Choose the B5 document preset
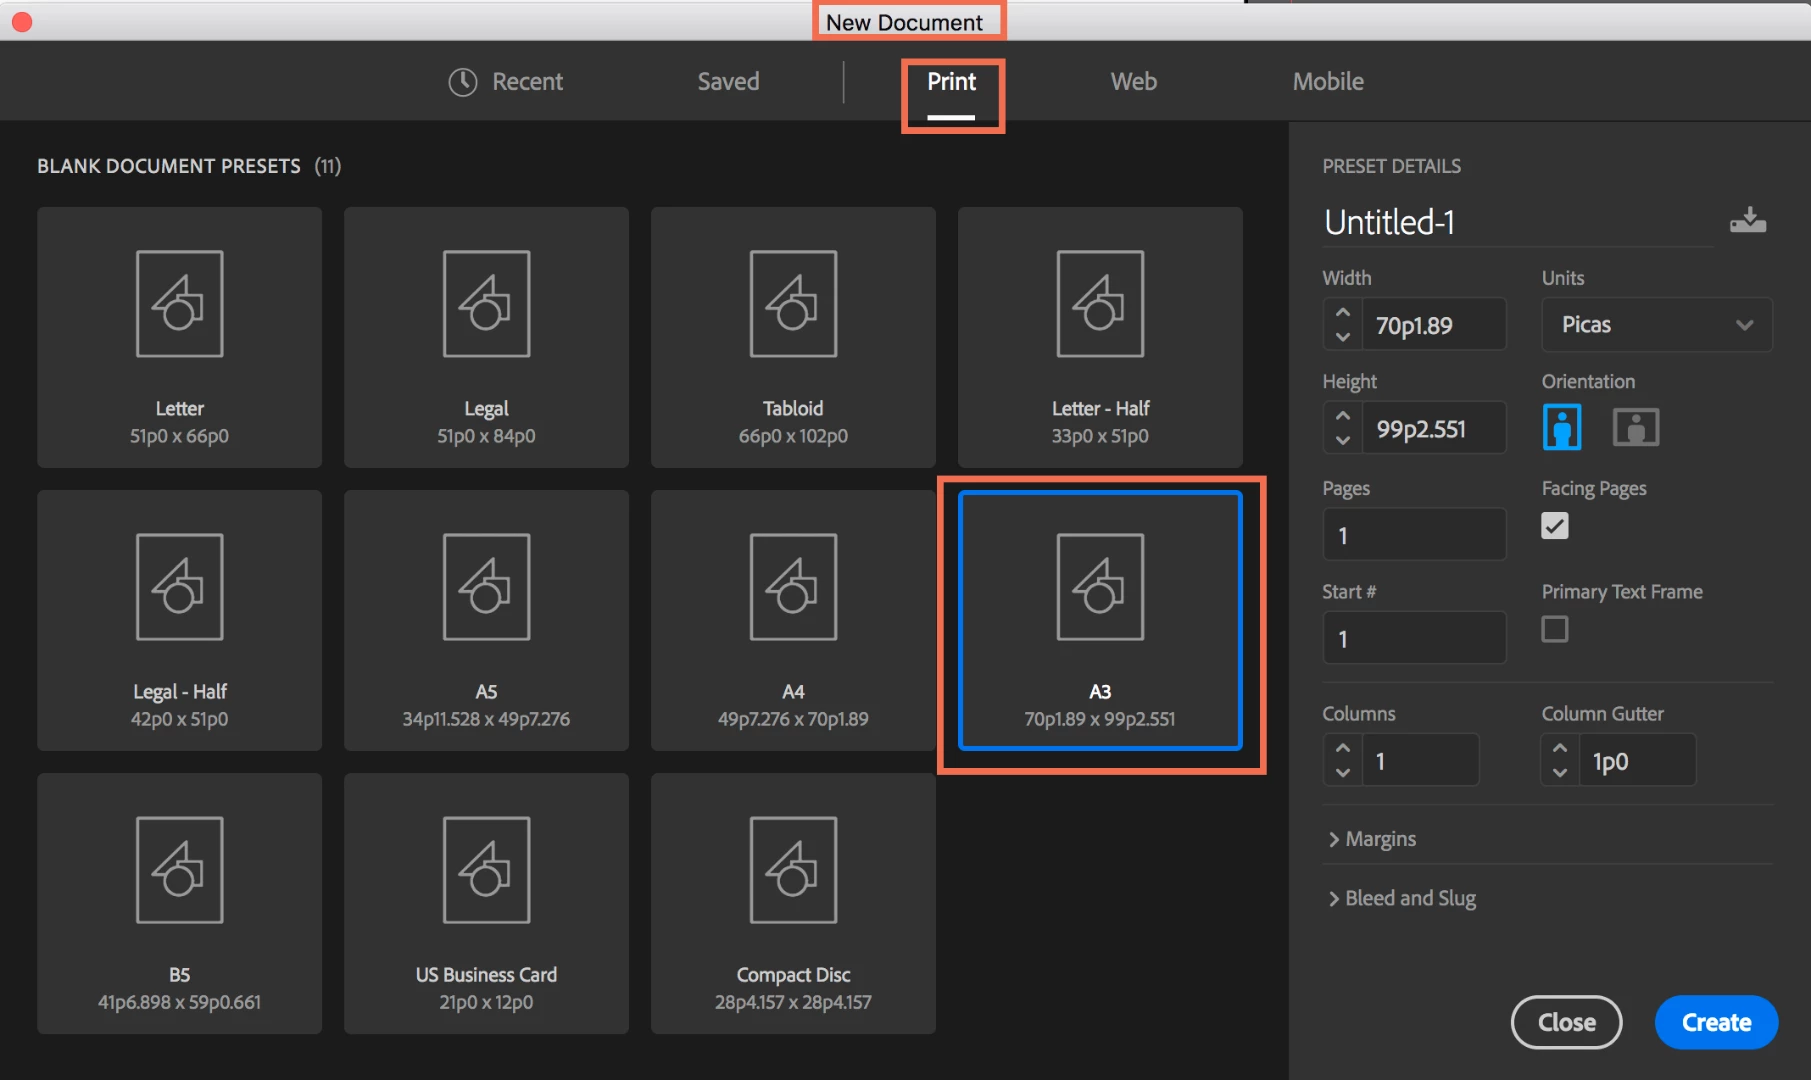The image size is (1811, 1080). [x=179, y=903]
